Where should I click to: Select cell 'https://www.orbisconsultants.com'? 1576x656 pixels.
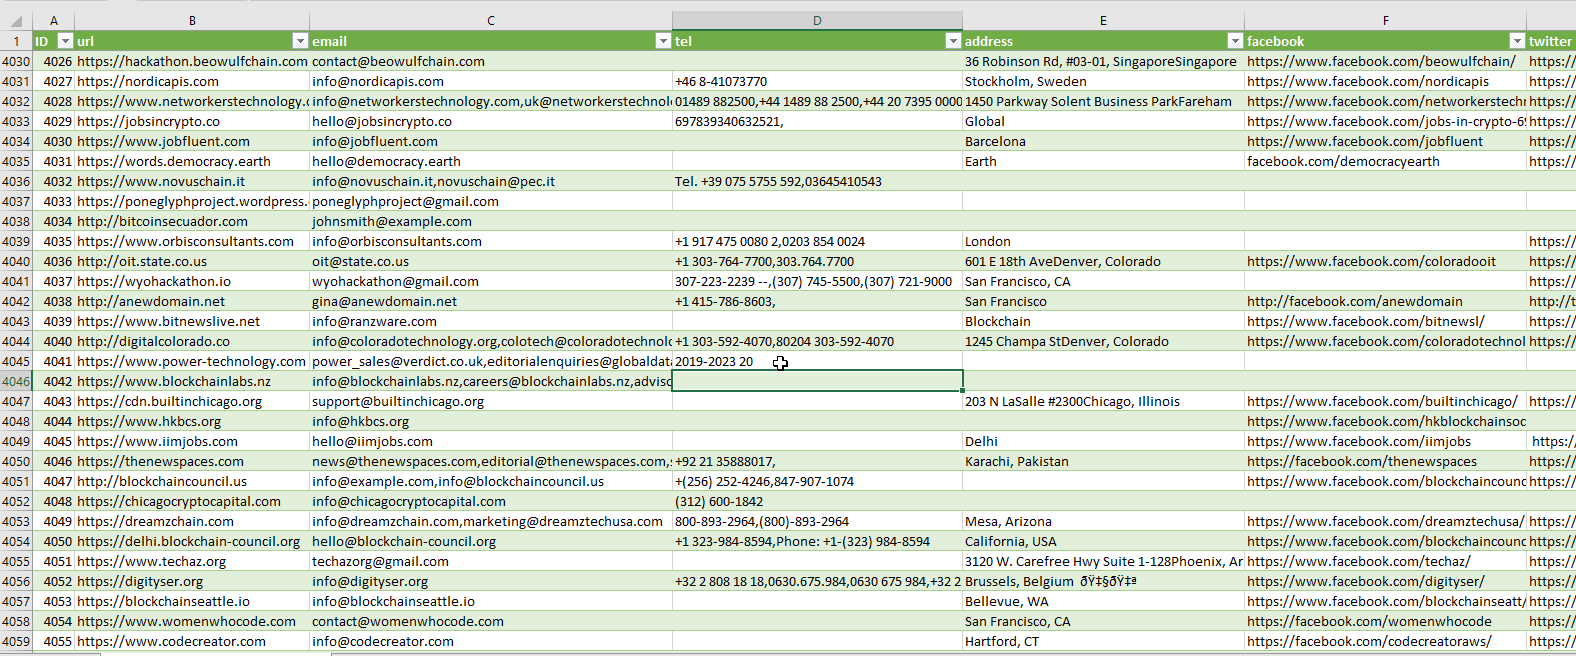click(192, 241)
